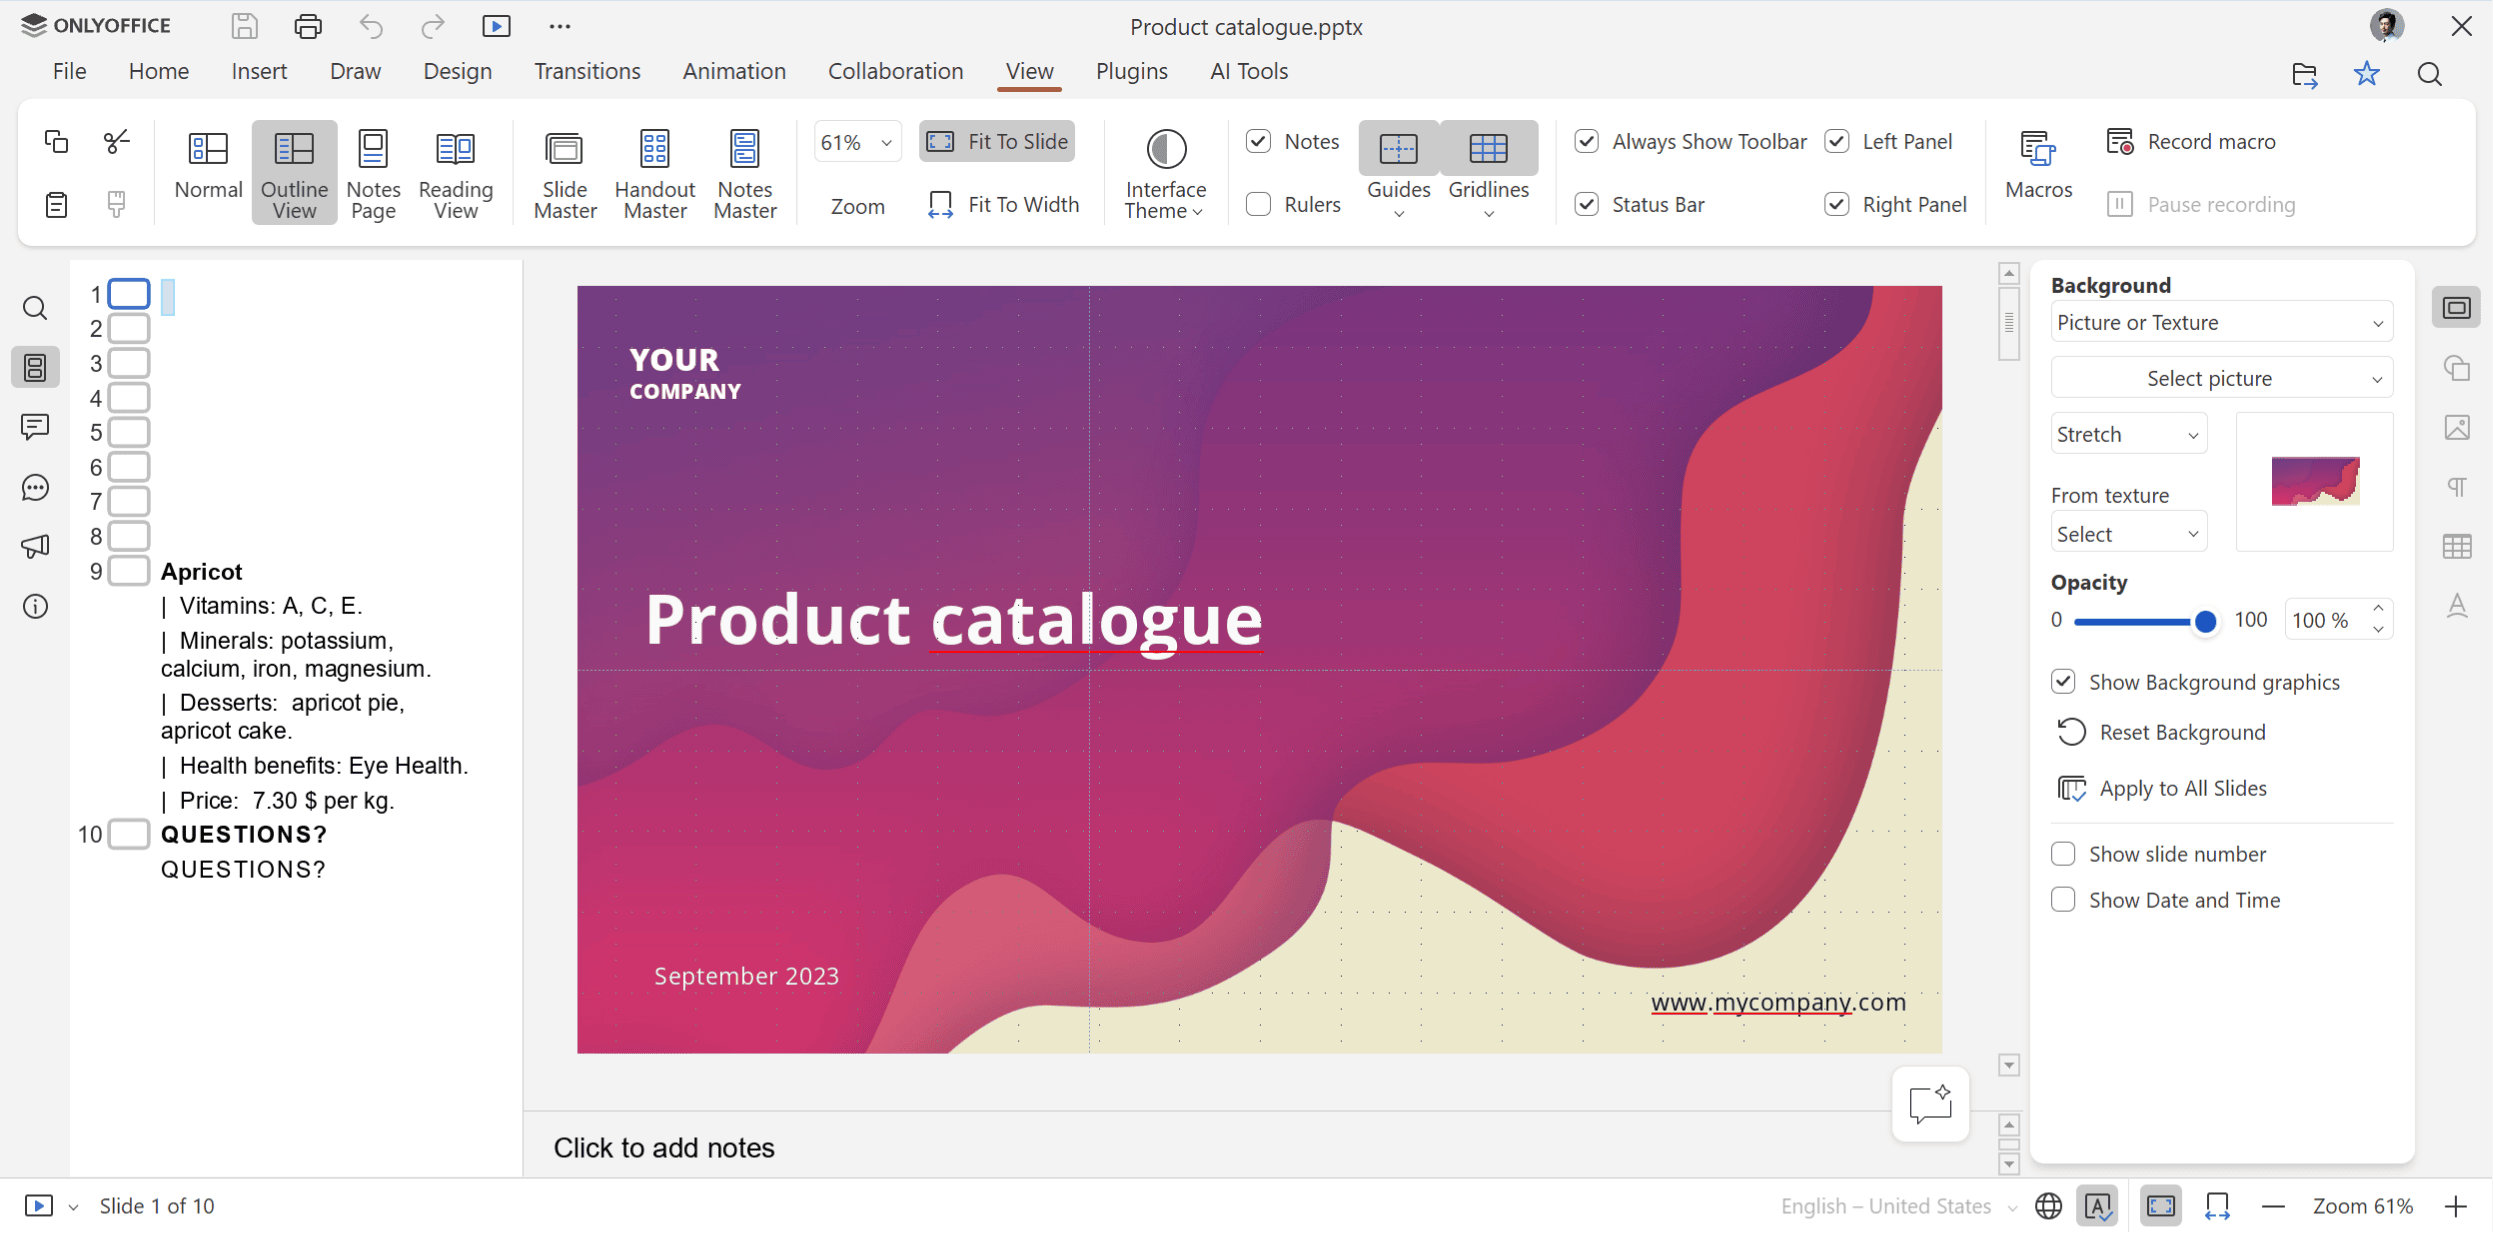Uncheck the Notes checkbox
Viewport: 2493px width, 1233px height.
click(x=1259, y=142)
